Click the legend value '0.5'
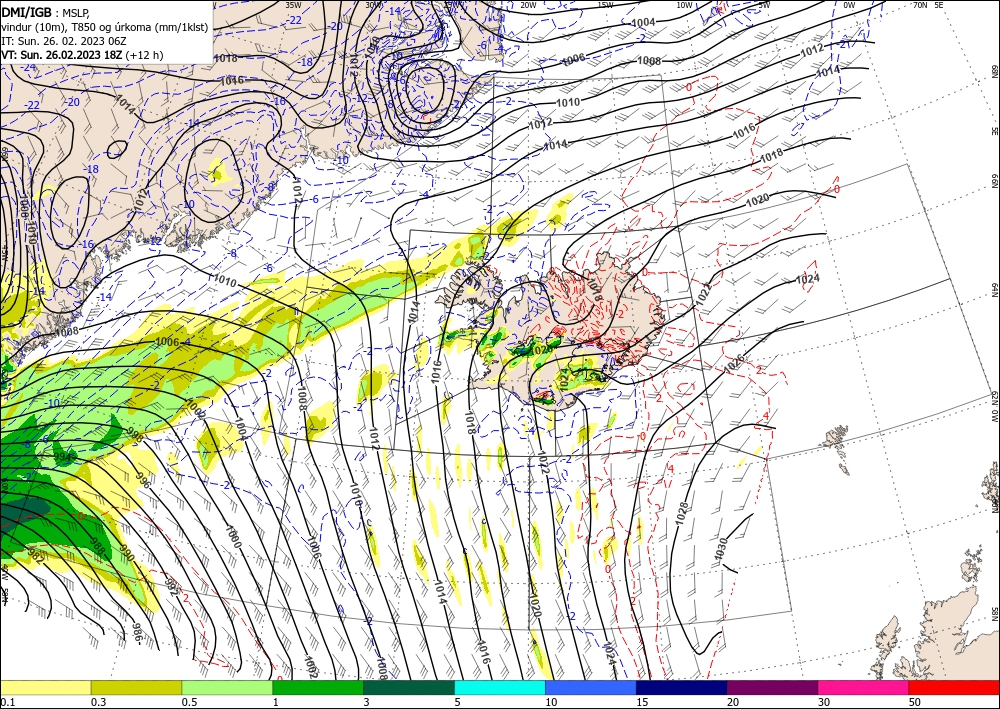1000x709 pixels. pos(189,702)
